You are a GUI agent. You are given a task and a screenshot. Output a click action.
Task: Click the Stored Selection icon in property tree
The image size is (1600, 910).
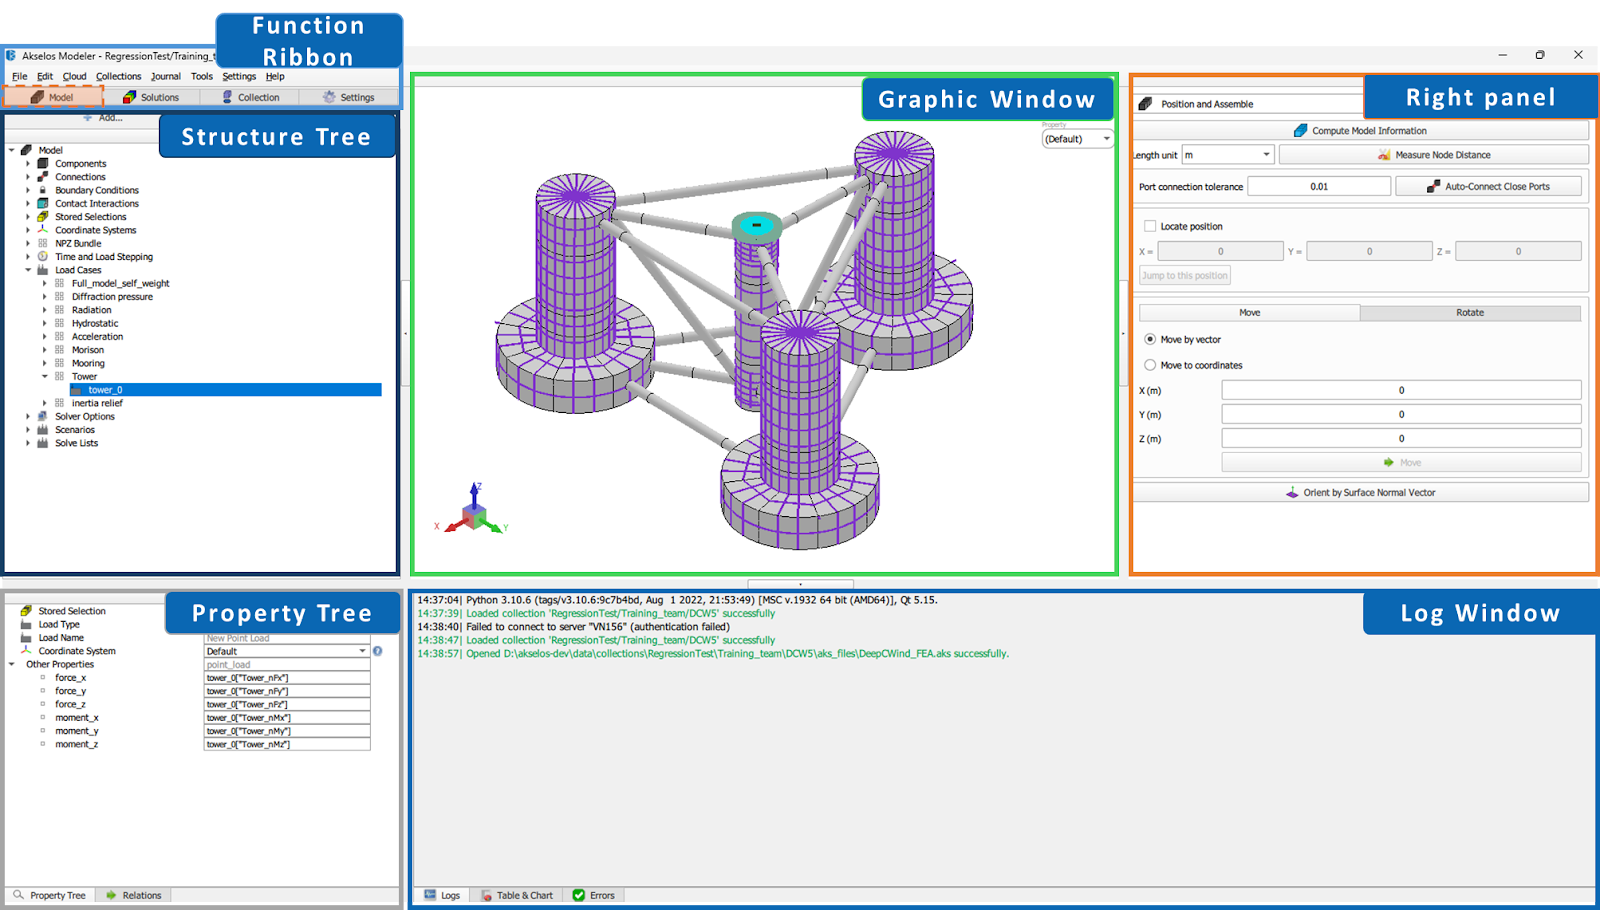click(x=27, y=611)
